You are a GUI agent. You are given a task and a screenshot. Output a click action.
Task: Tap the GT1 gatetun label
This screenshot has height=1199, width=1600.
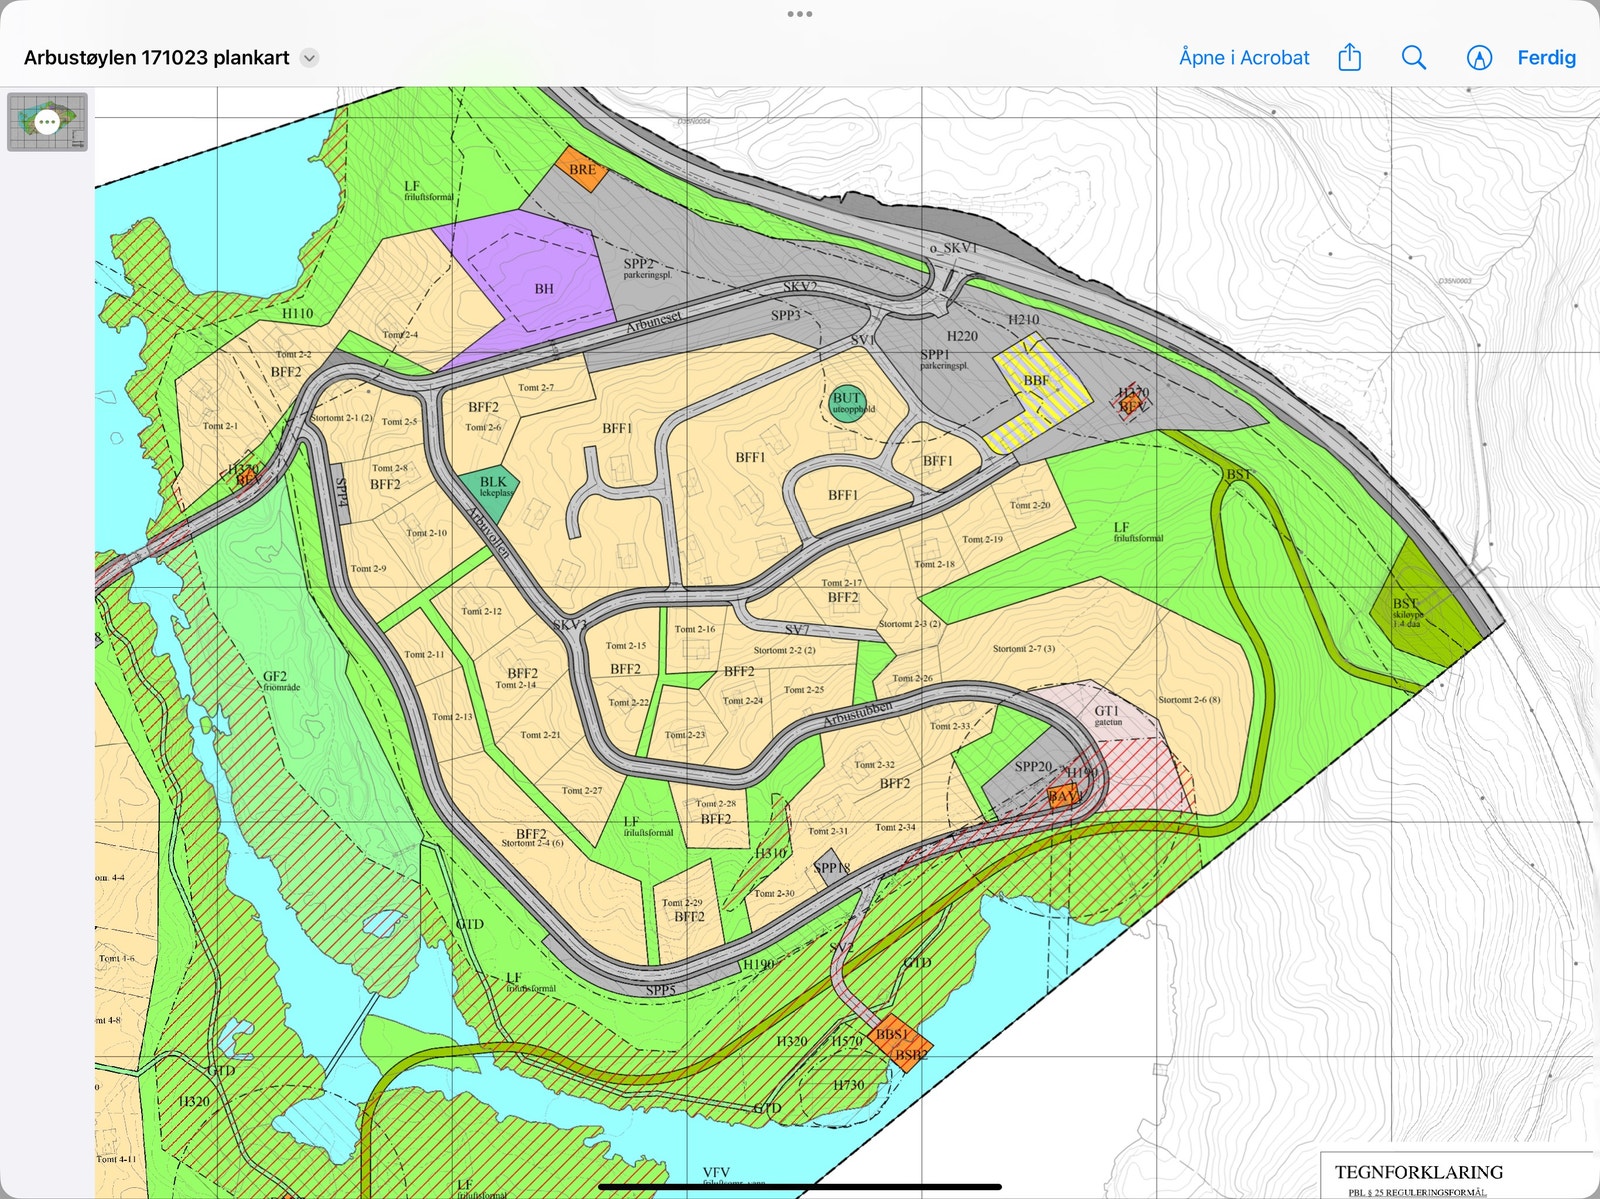tap(1107, 715)
